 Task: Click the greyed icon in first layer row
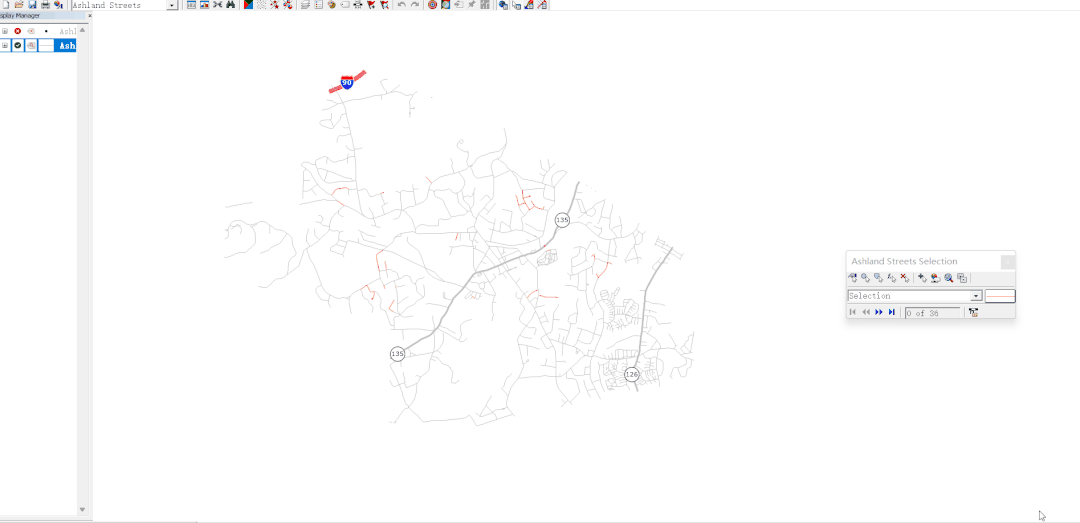(x=31, y=31)
